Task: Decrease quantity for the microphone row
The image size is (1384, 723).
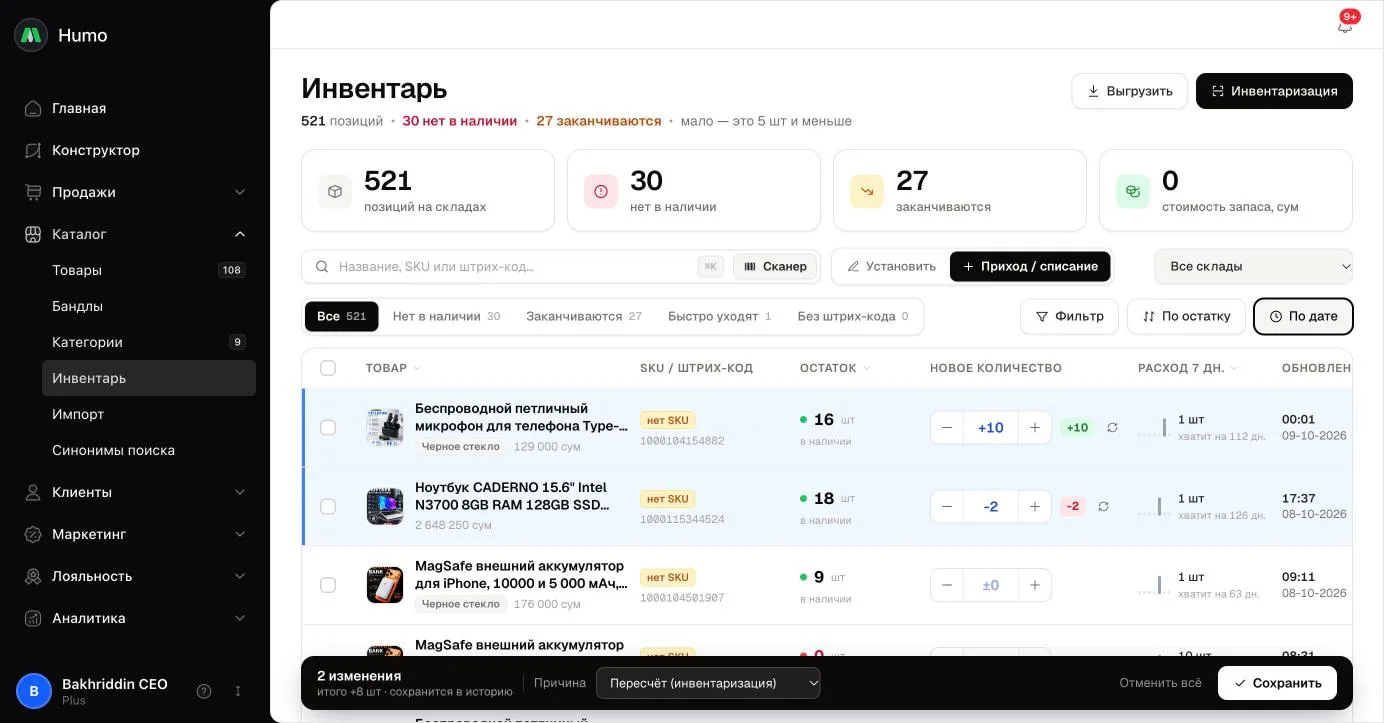Action: click(947, 428)
